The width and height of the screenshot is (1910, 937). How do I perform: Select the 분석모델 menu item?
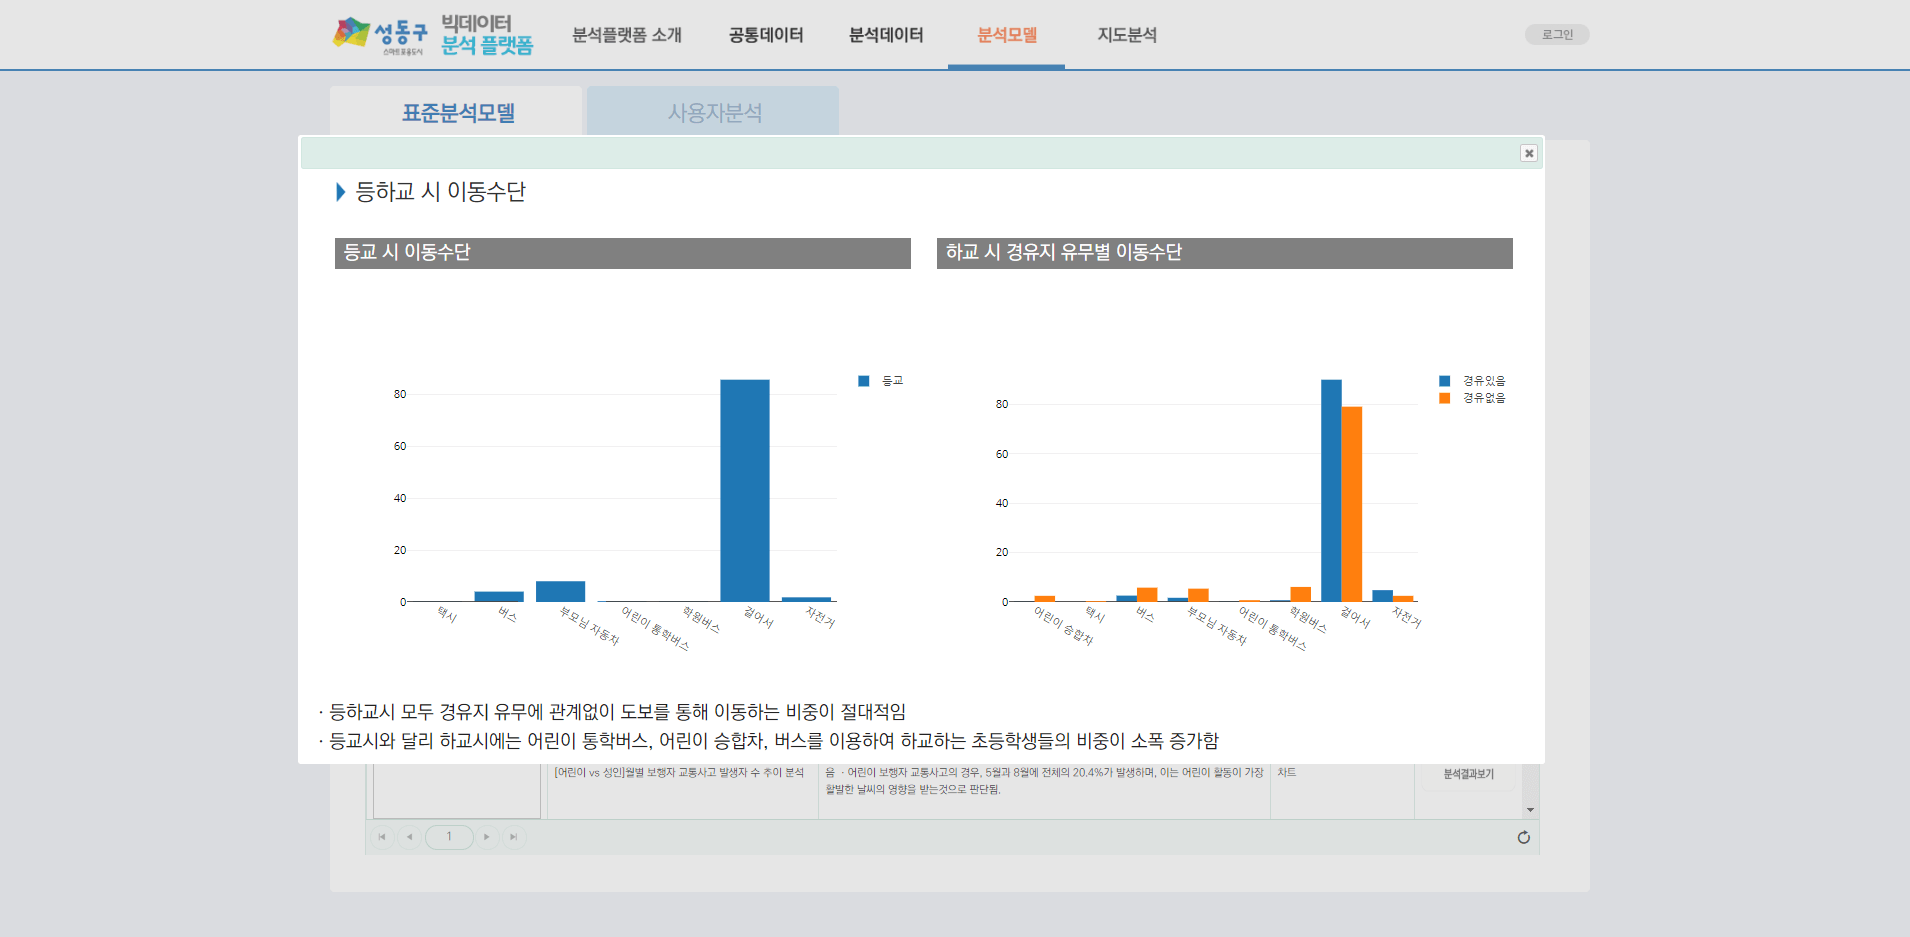click(1006, 35)
